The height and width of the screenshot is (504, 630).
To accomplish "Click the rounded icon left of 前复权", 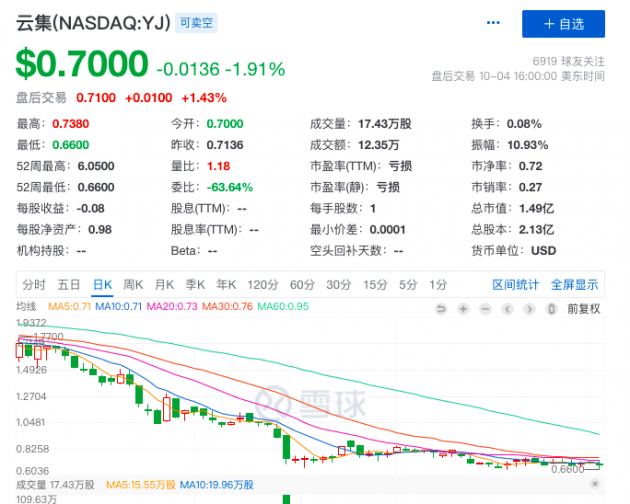I will 552,309.
